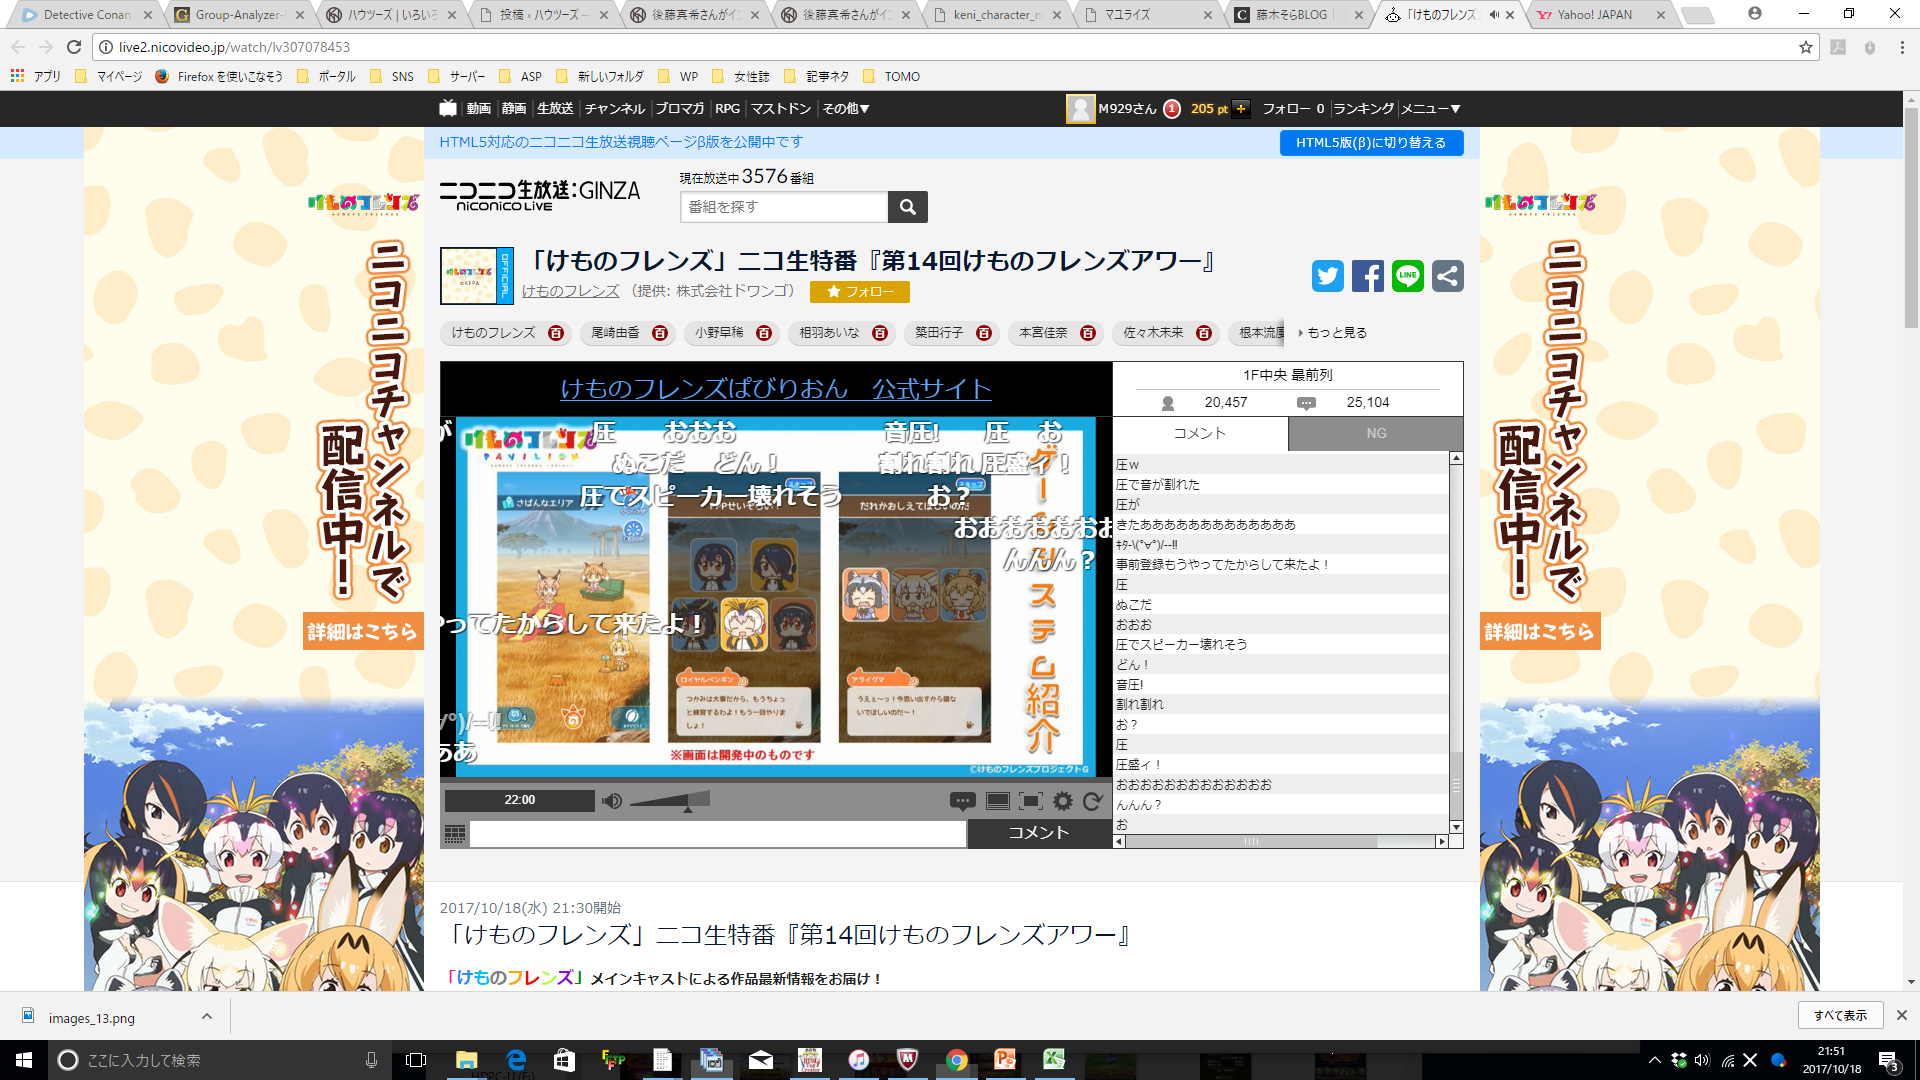Open the M929 user avatar
This screenshot has width=1920, height=1080.
click(1080, 109)
